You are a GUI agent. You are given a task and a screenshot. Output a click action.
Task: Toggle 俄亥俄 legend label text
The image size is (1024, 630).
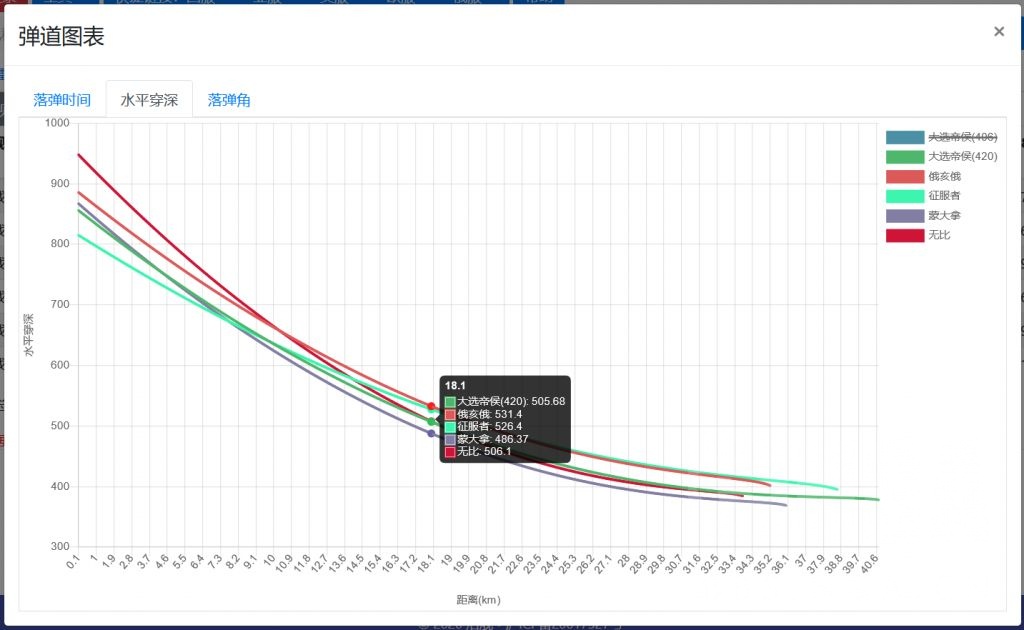944,176
